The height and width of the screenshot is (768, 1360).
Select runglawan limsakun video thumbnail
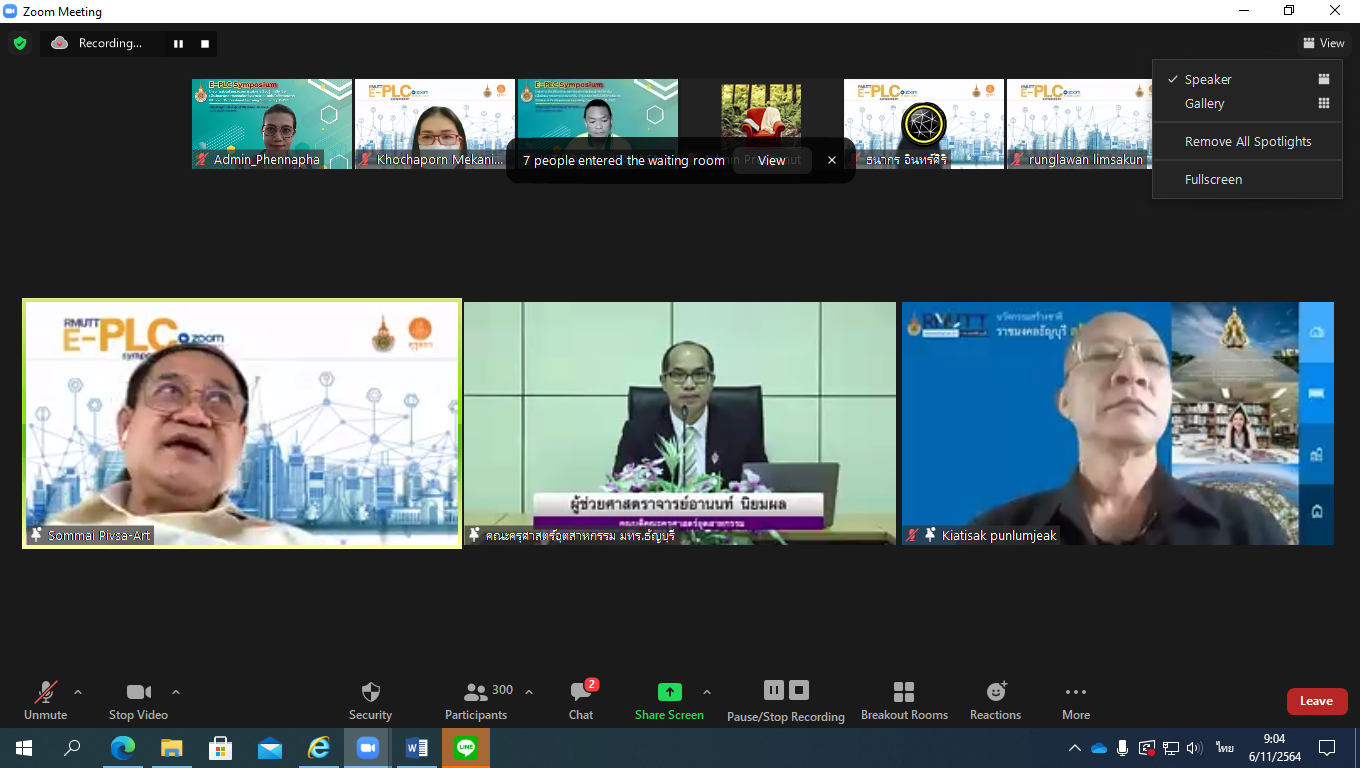[1079, 124]
